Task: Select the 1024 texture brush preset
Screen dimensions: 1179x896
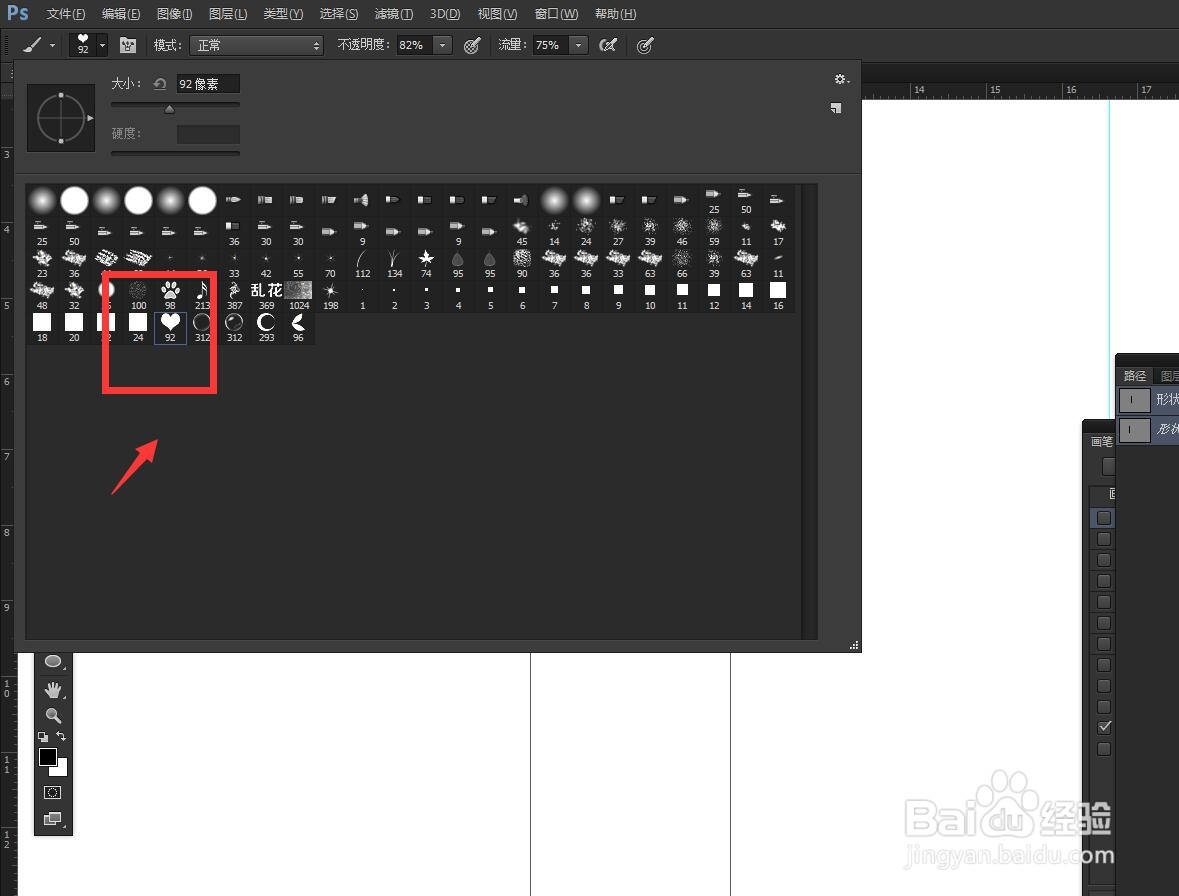Action: pyautogui.click(x=299, y=295)
